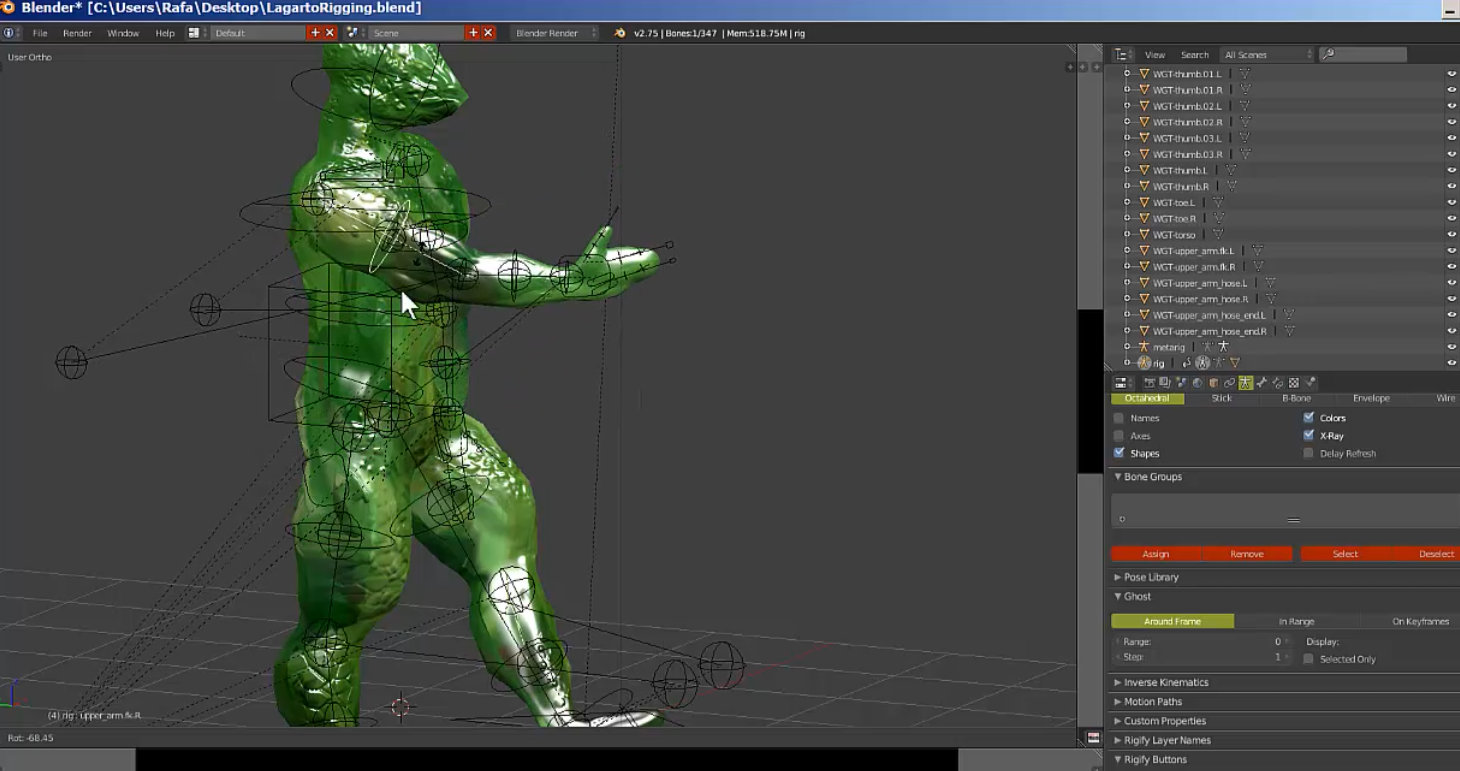
Task: Open the World properties tab icon
Action: [1197, 383]
